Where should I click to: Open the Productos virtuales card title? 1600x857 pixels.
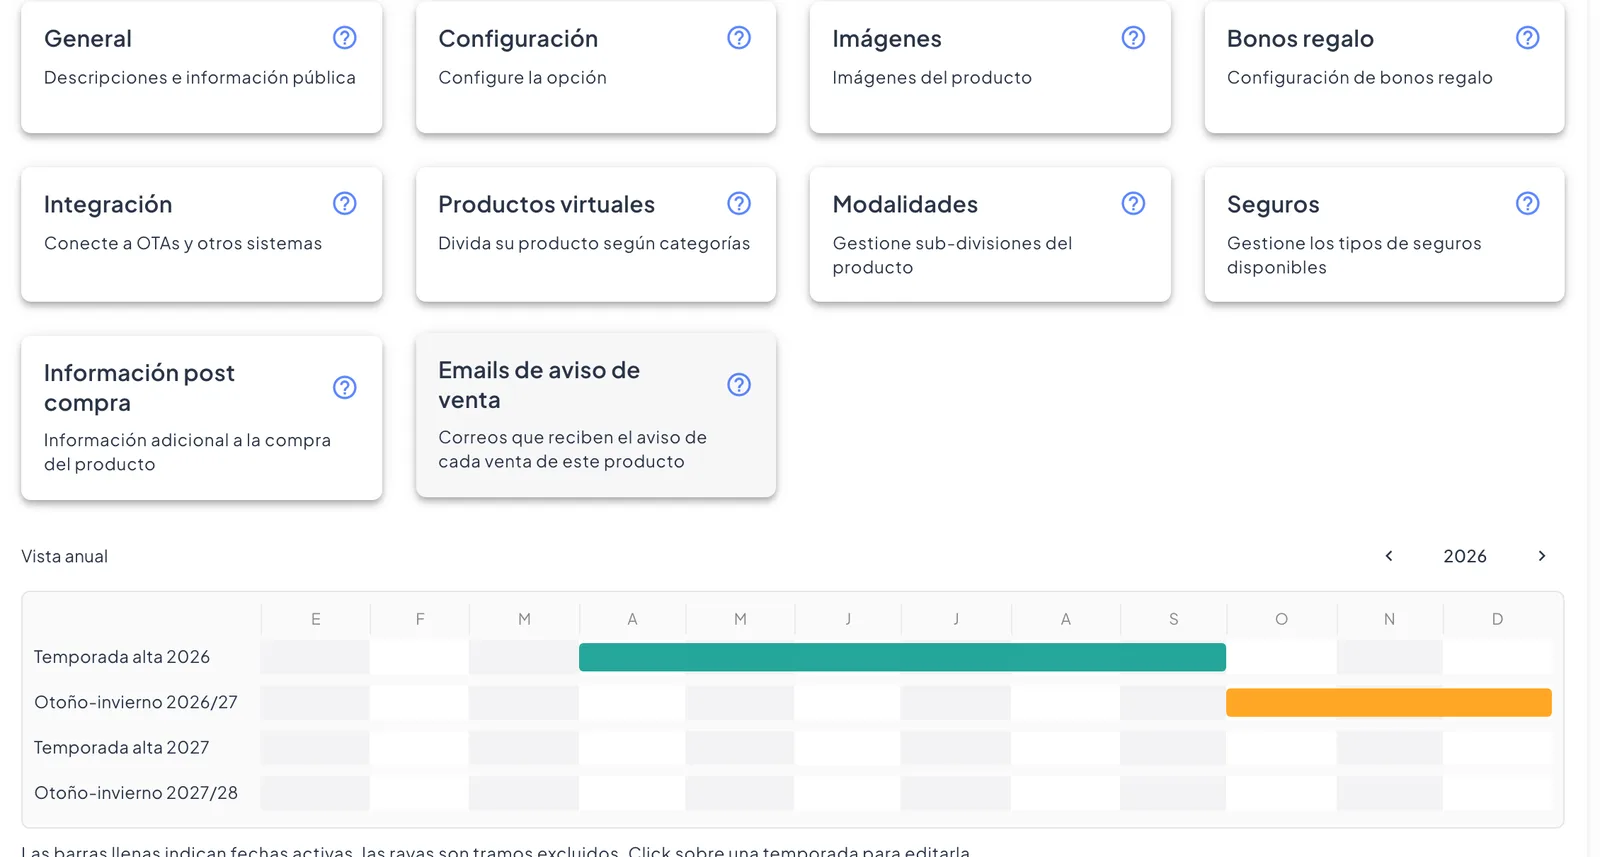[x=546, y=205]
